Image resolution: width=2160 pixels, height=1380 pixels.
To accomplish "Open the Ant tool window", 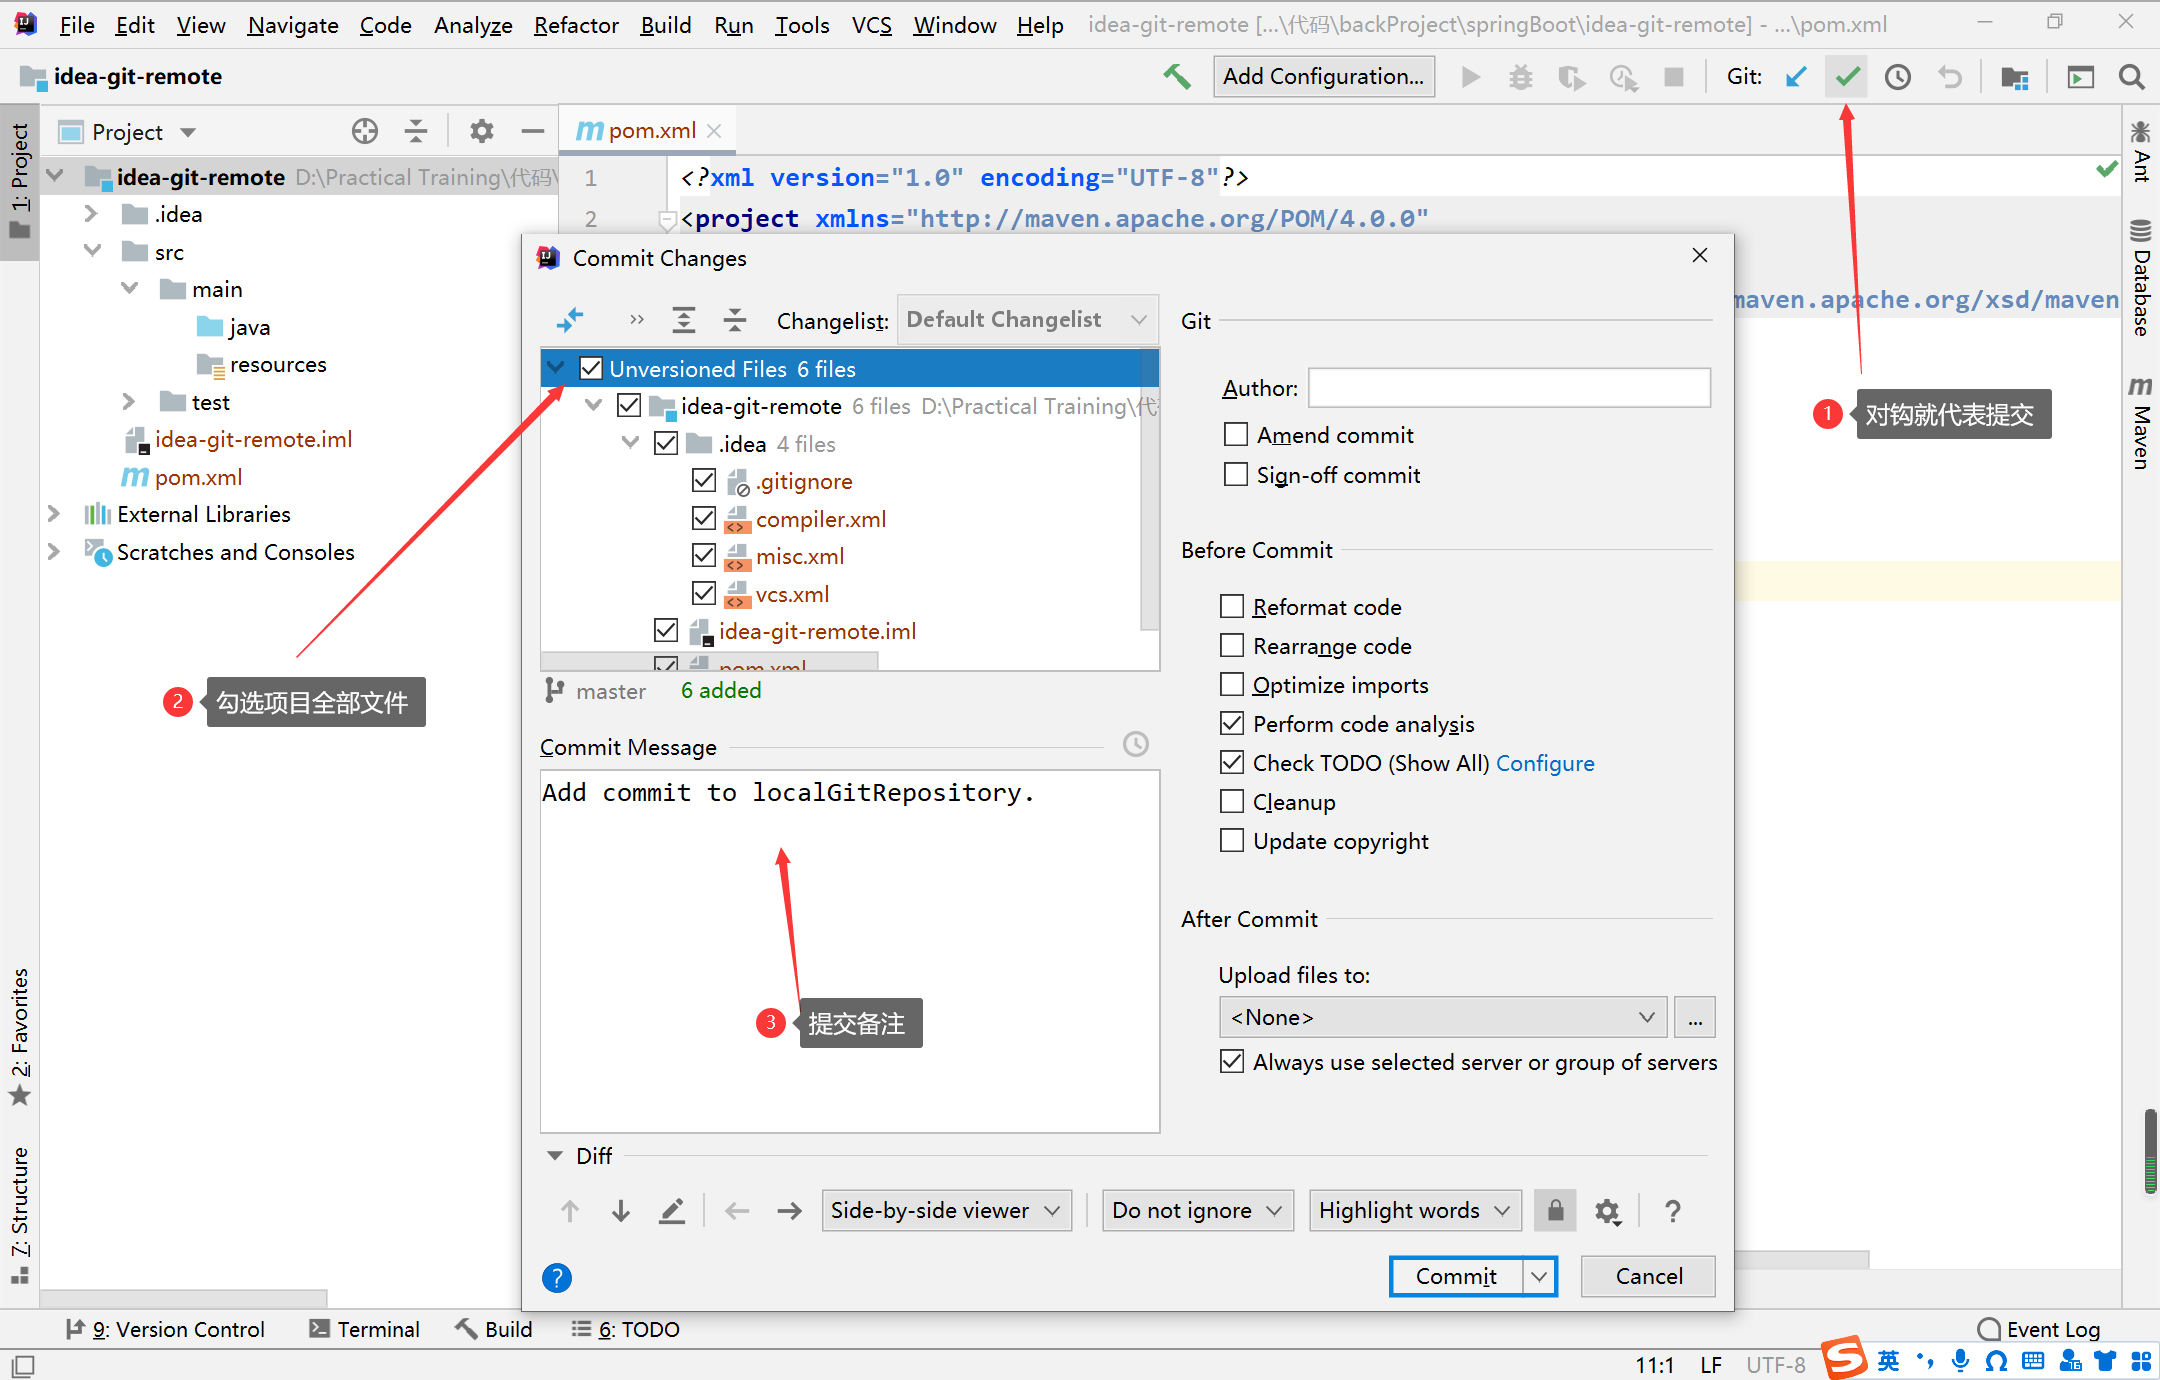I will click(x=2141, y=152).
